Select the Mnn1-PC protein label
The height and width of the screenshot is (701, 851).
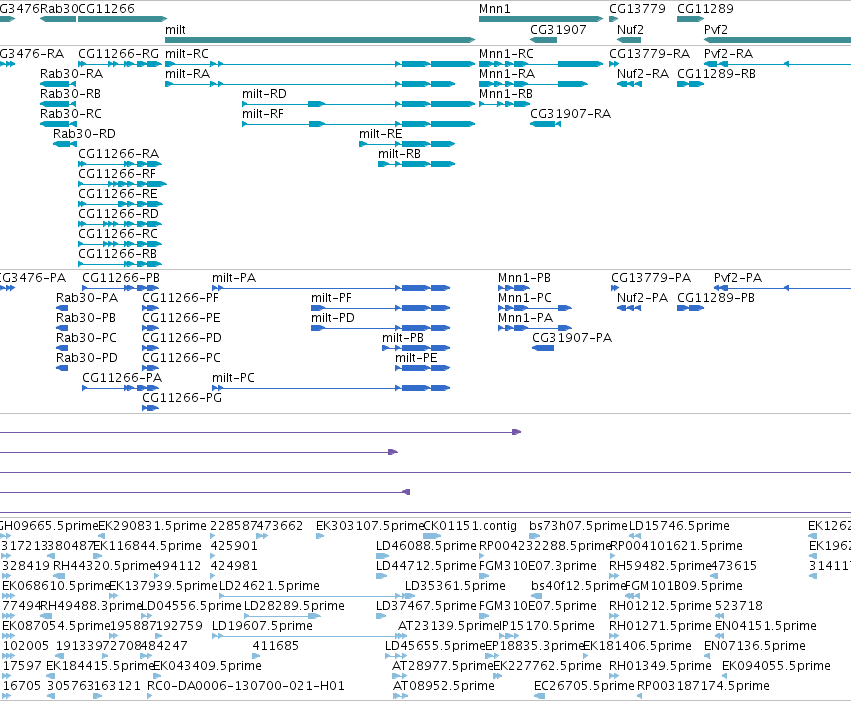pos(525,298)
